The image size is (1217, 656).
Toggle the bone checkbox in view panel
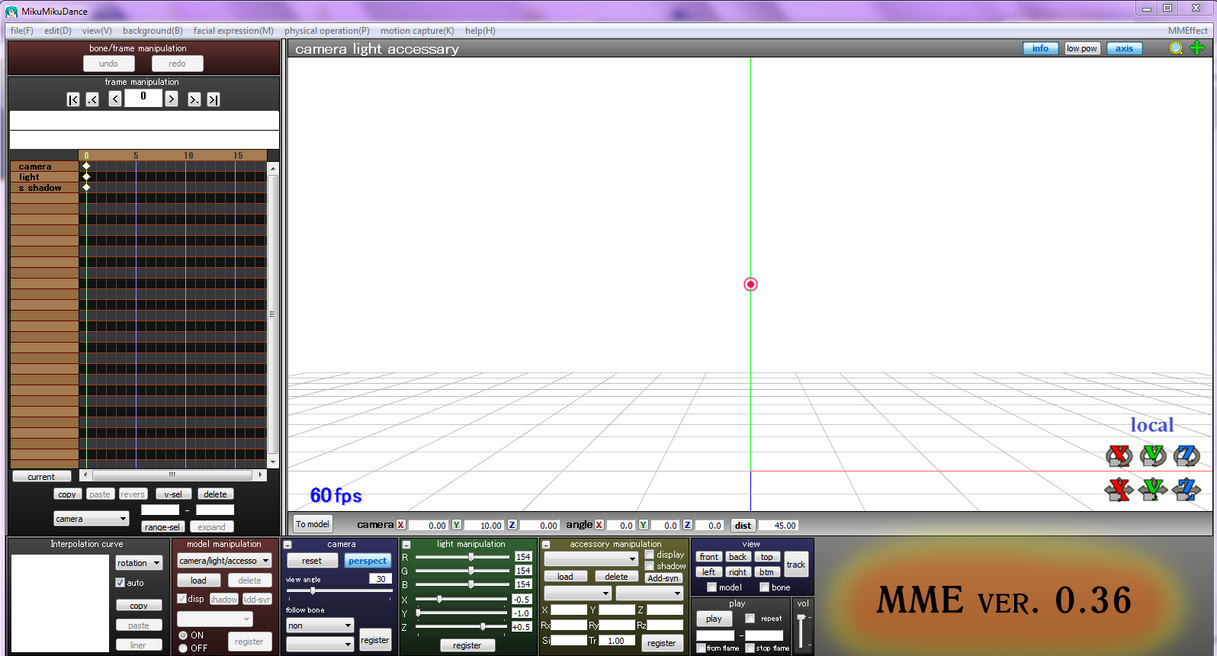[765, 587]
